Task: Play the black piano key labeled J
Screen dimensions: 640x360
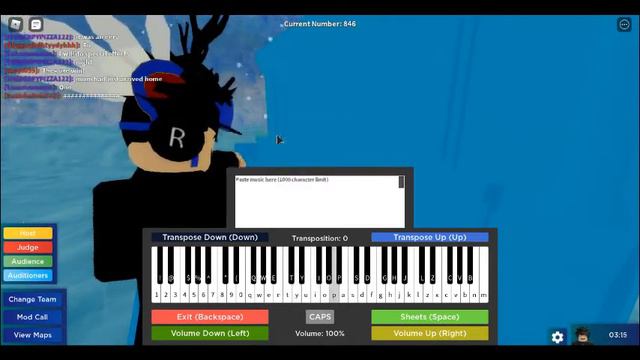Action: (x=404, y=265)
